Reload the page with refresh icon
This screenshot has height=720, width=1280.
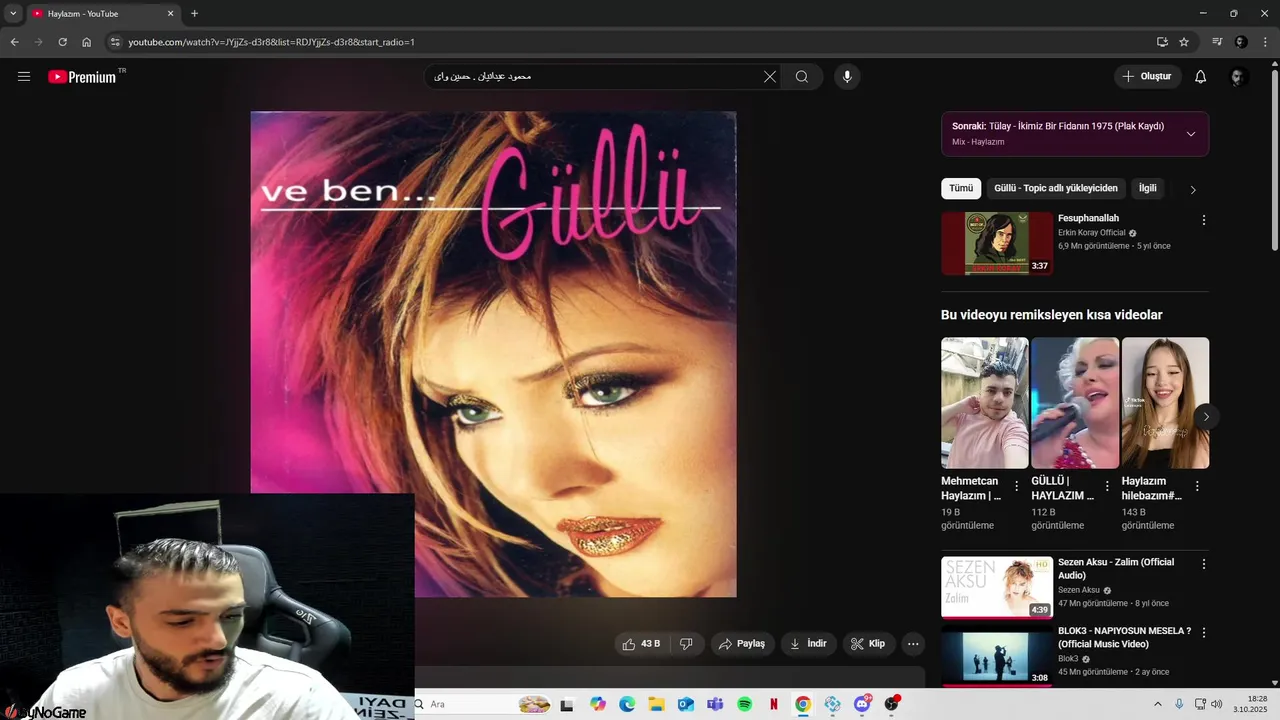coord(62,42)
